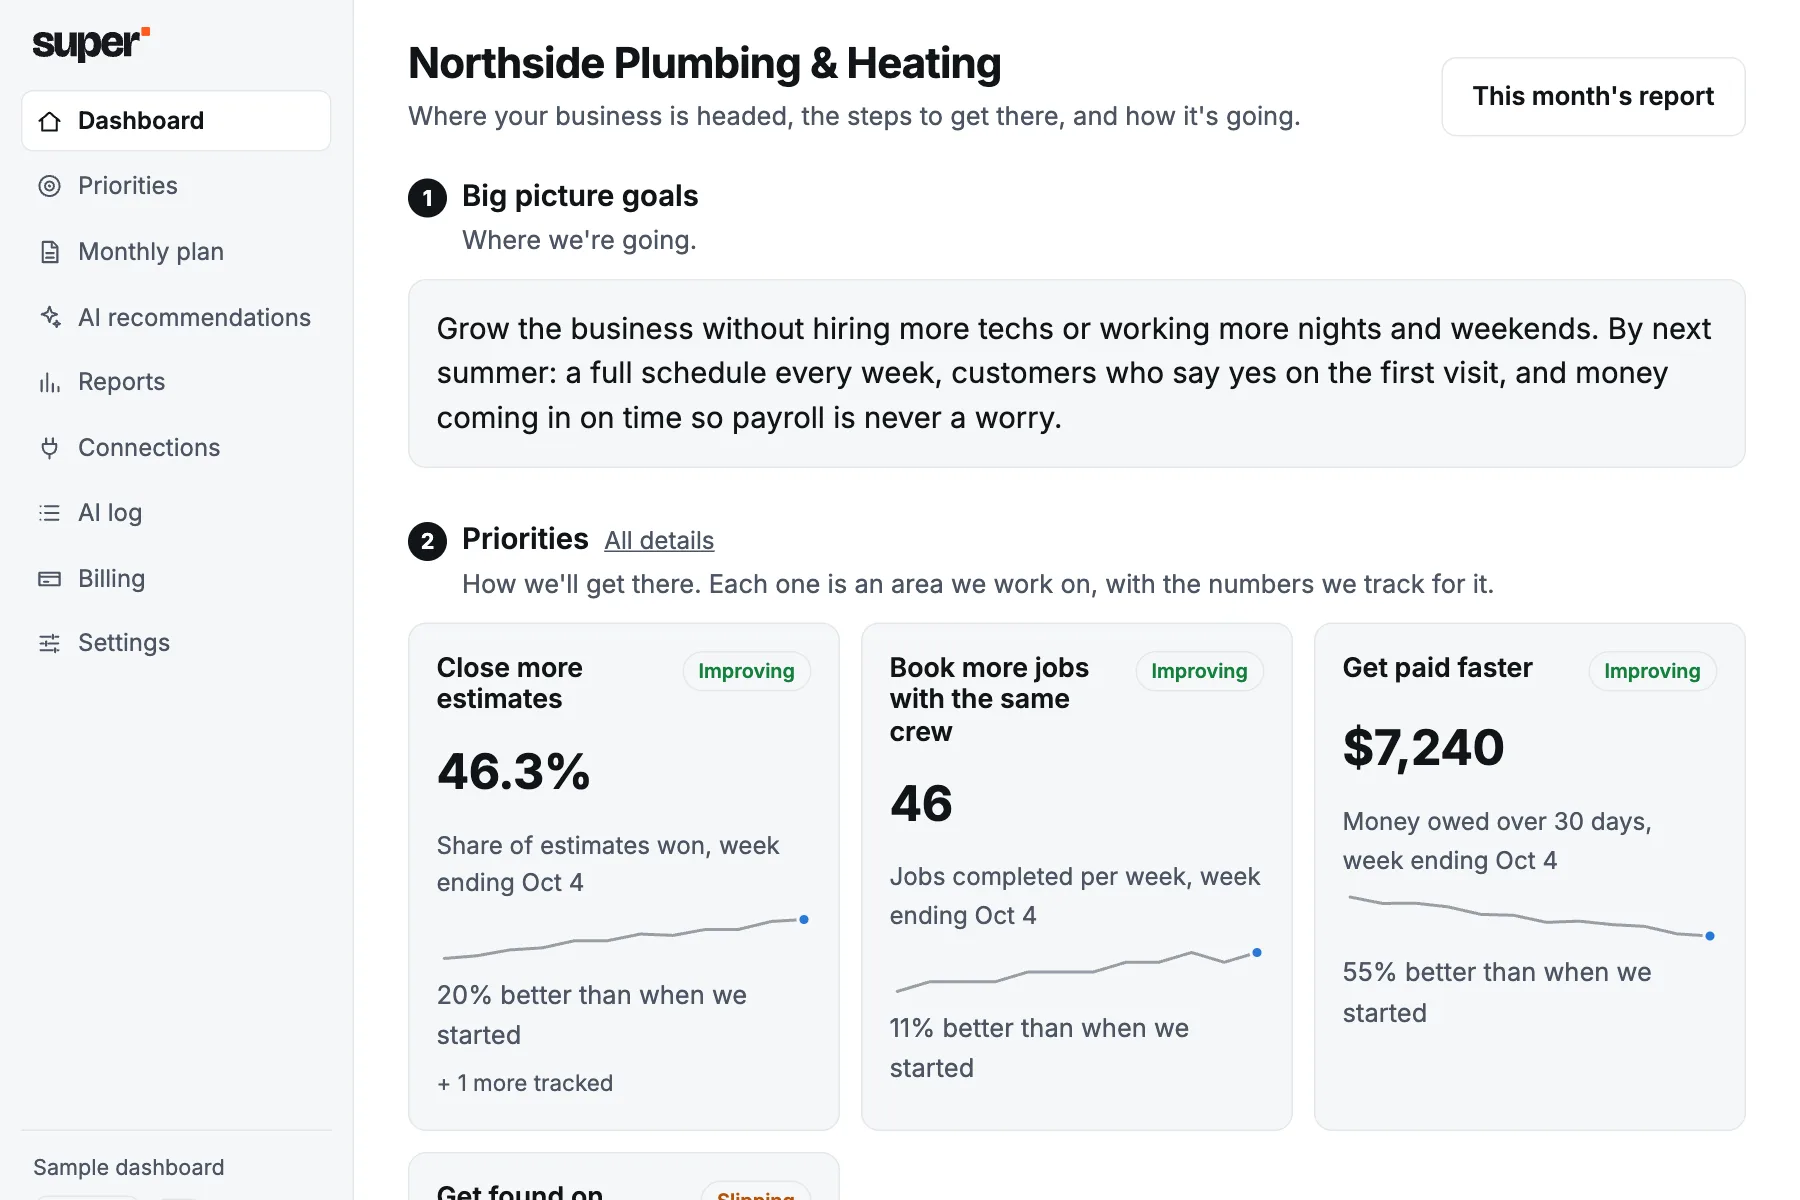Click the Reports bar chart icon
This screenshot has width=1800, height=1200.
coord(50,382)
